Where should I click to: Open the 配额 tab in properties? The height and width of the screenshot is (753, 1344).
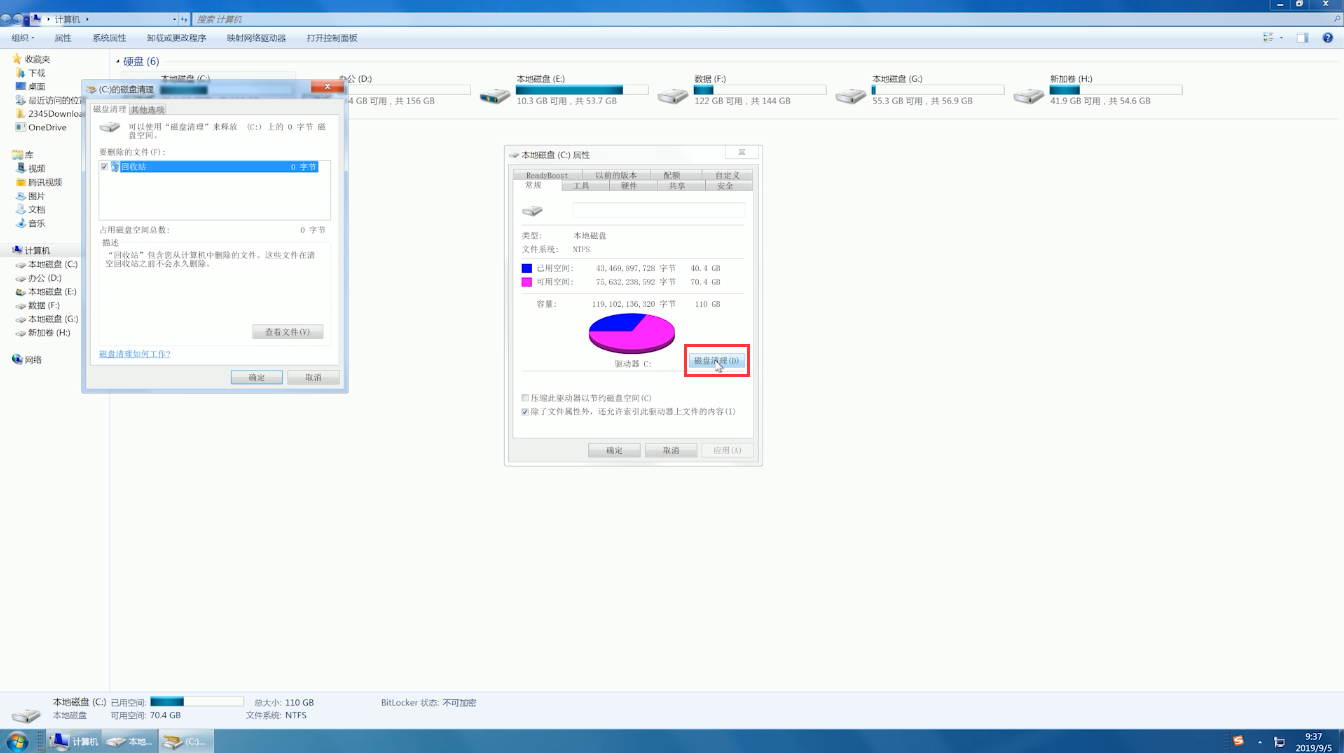click(x=671, y=175)
